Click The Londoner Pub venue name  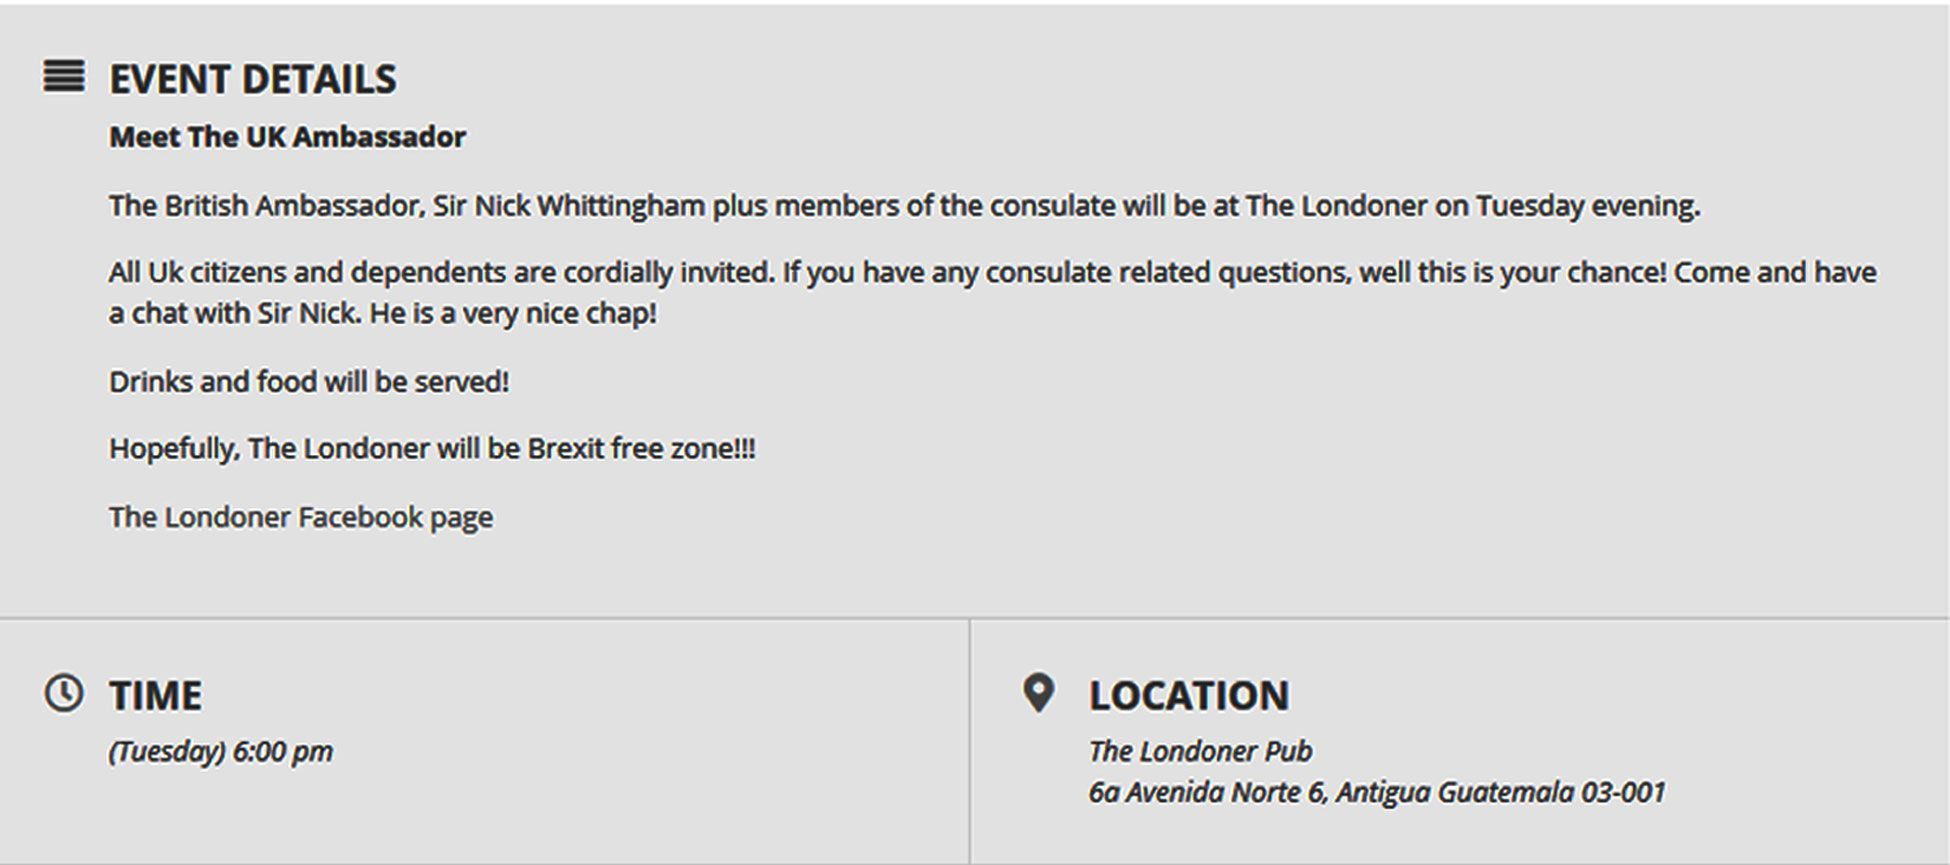click(x=1200, y=751)
